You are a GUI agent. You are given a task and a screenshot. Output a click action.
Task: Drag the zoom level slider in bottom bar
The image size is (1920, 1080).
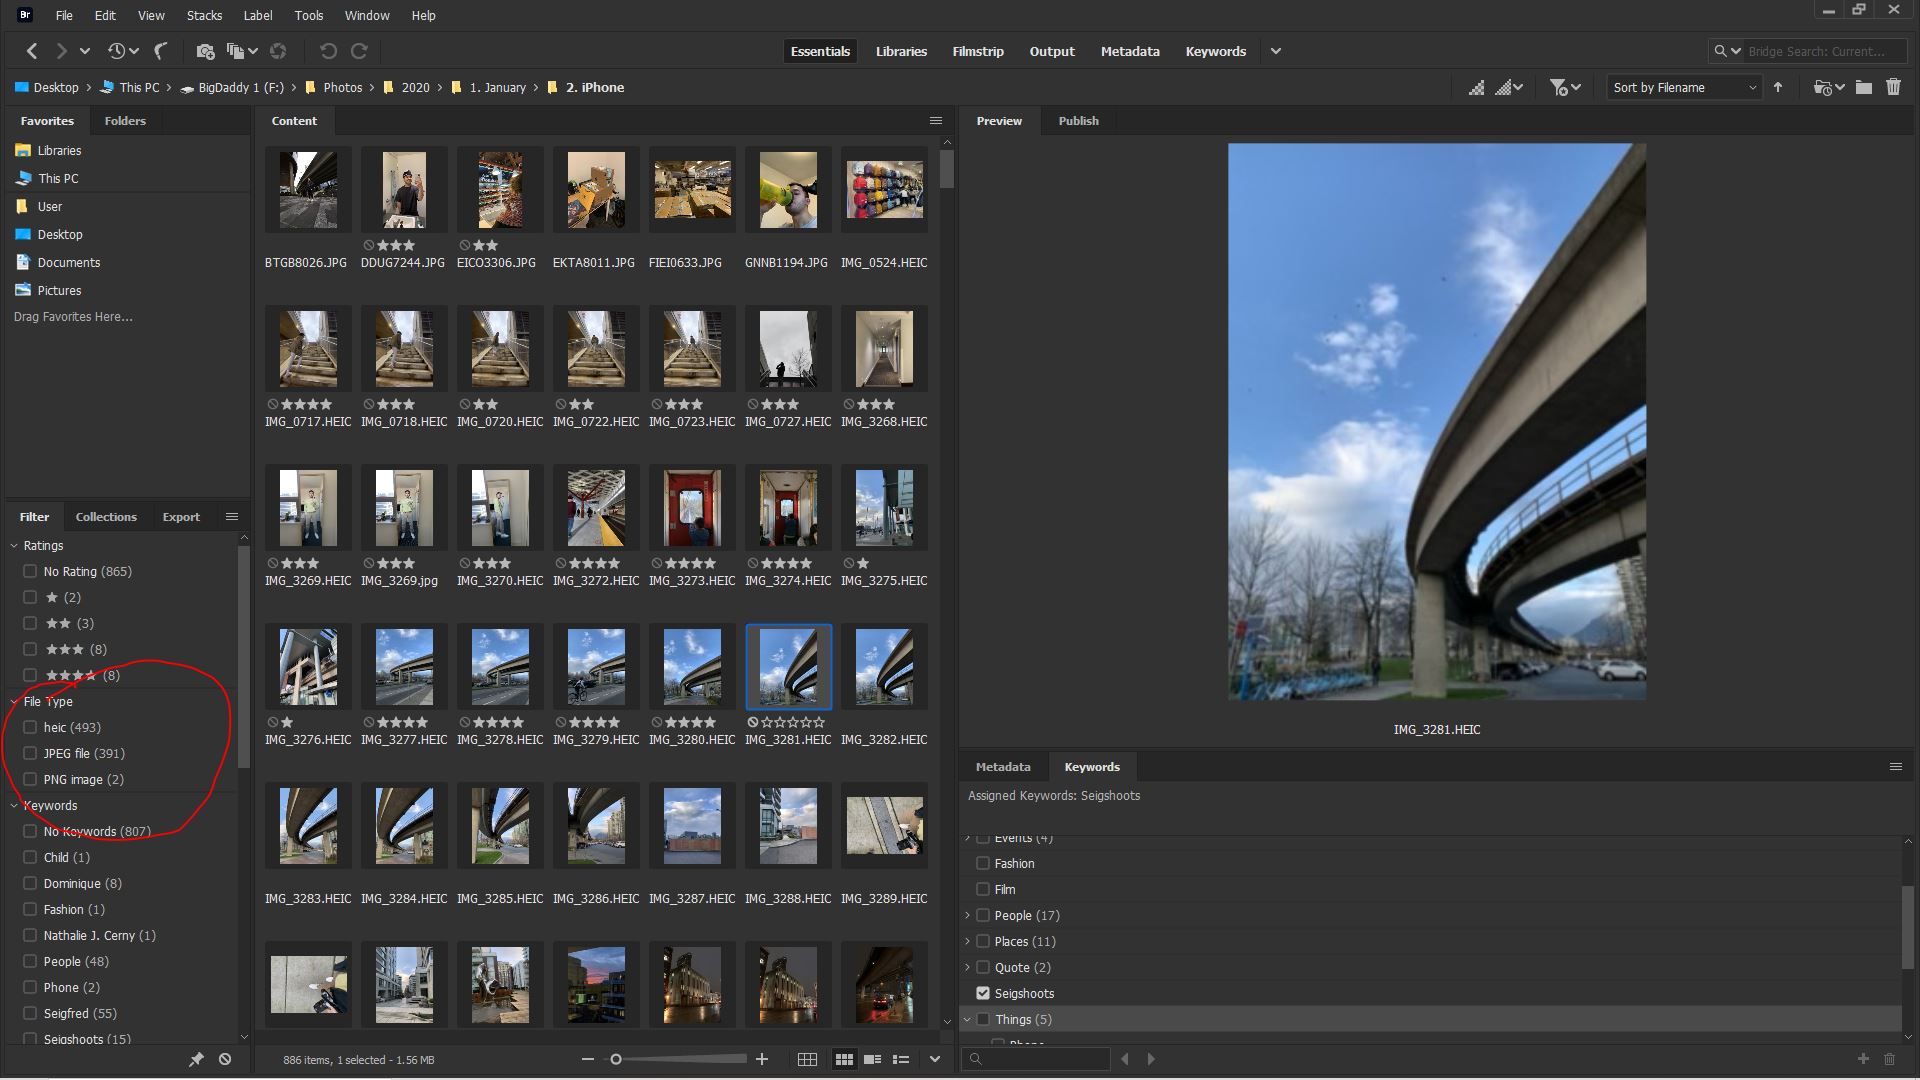[x=616, y=1060]
